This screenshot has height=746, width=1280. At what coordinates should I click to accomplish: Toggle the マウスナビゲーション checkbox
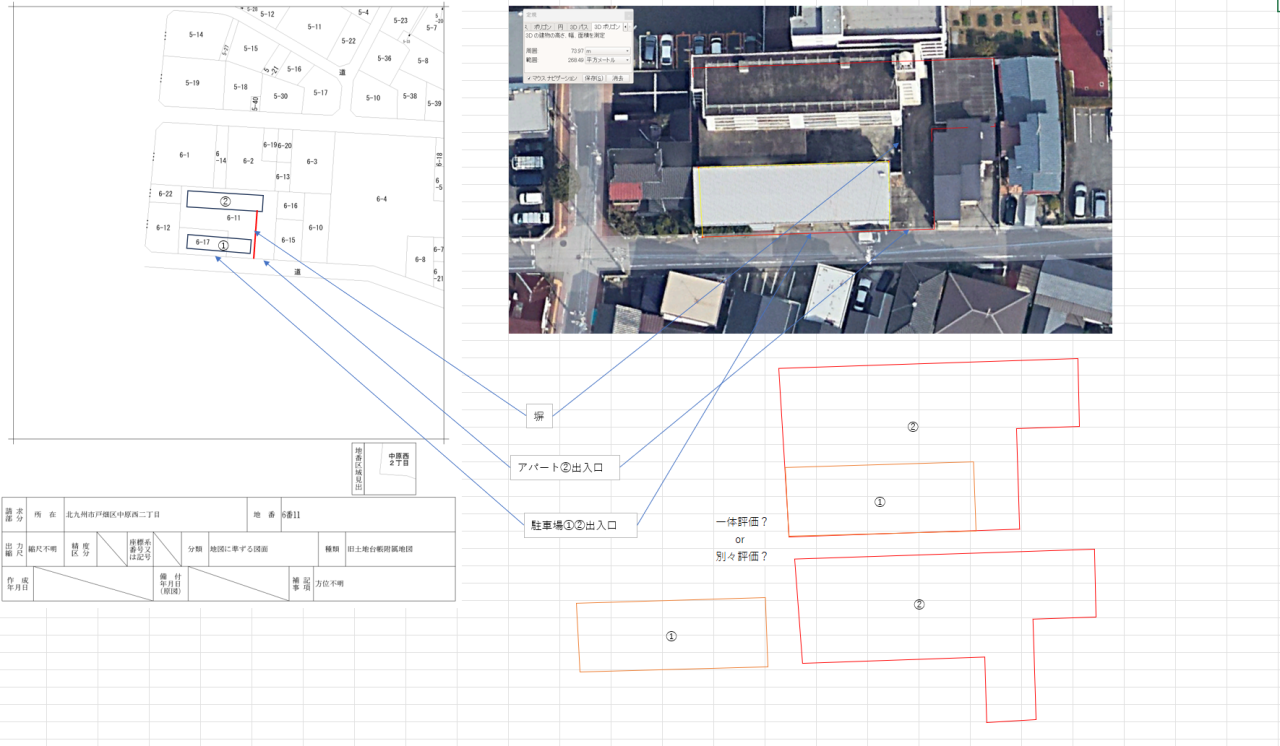point(529,78)
